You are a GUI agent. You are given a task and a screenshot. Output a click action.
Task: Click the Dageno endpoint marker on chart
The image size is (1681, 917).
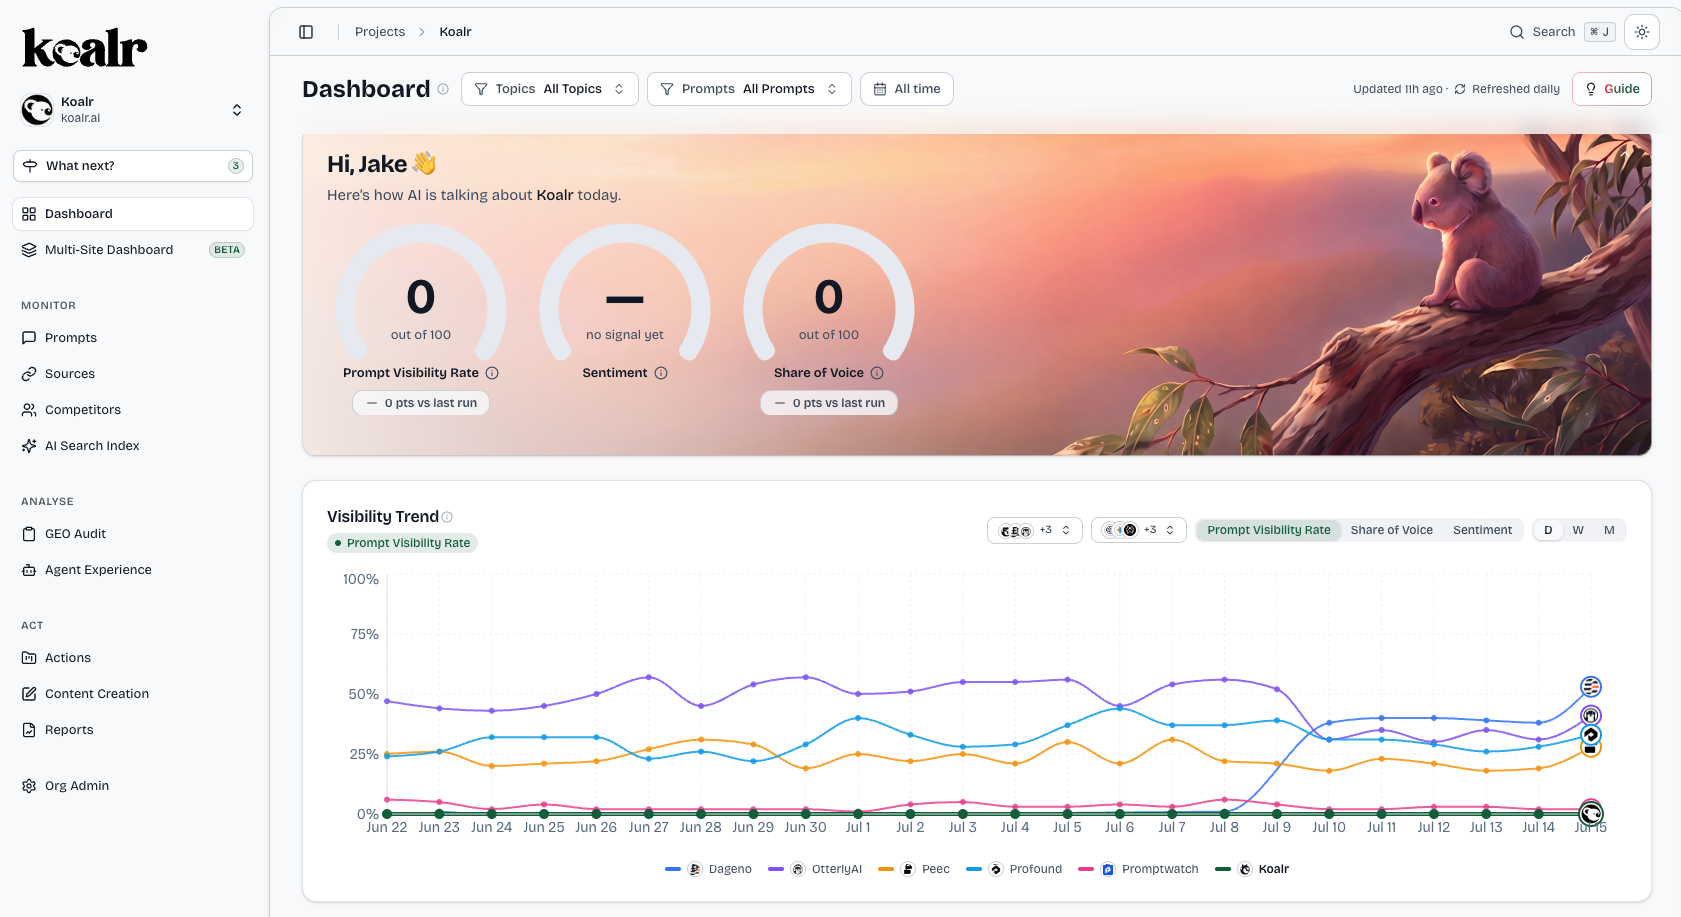pos(1591,687)
